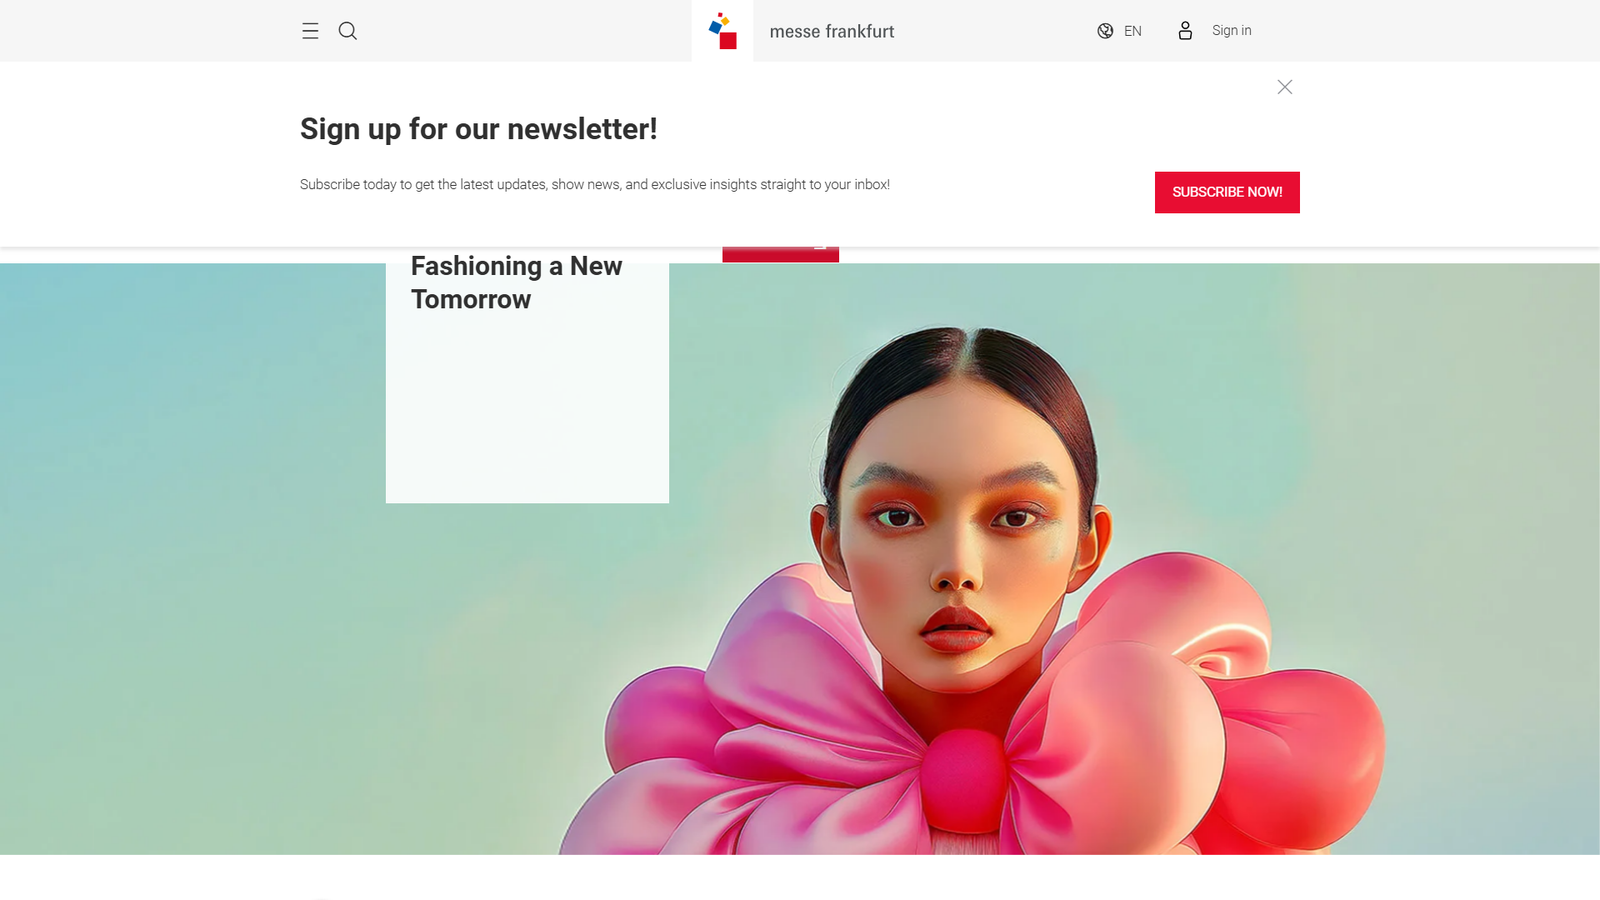Image resolution: width=1600 pixels, height=900 pixels.
Task: Click the Sign in link
Action: coord(1231,31)
